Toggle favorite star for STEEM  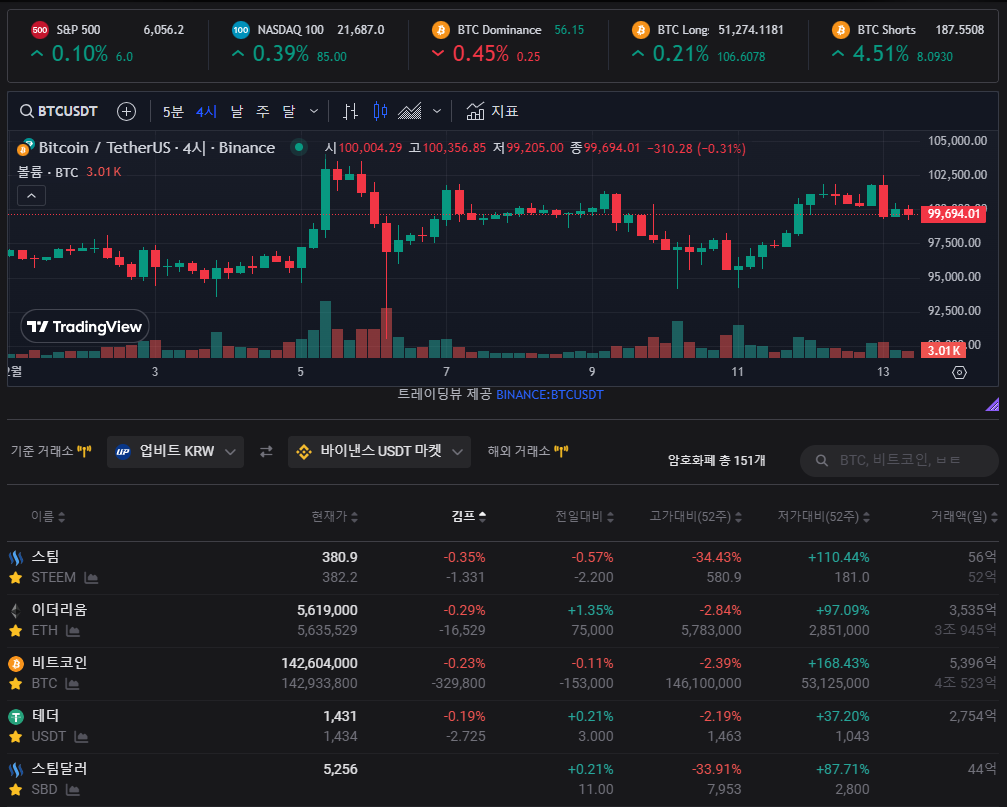coord(16,578)
